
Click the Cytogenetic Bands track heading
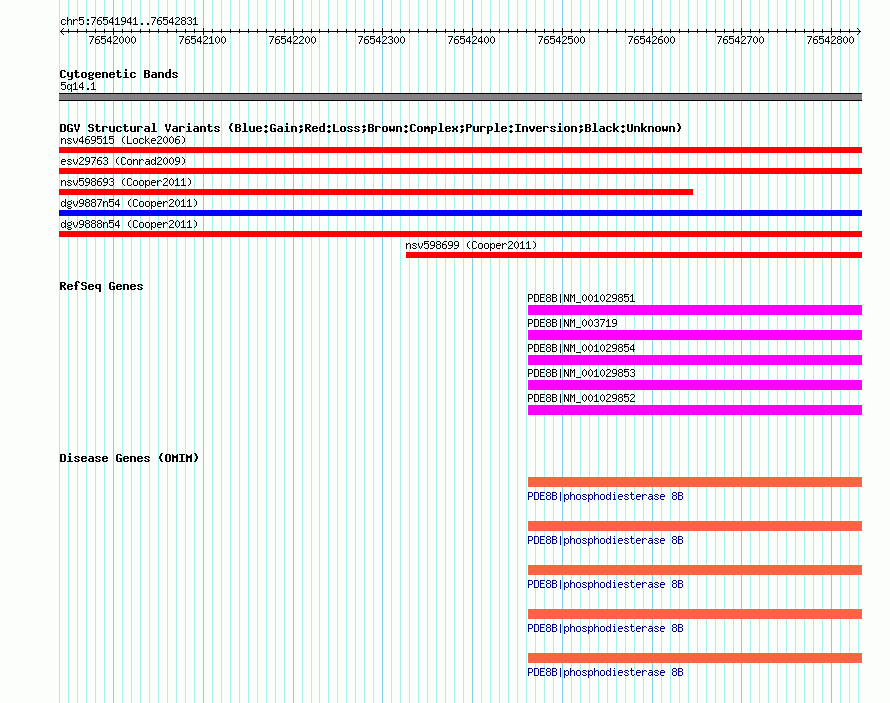click(x=119, y=74)
